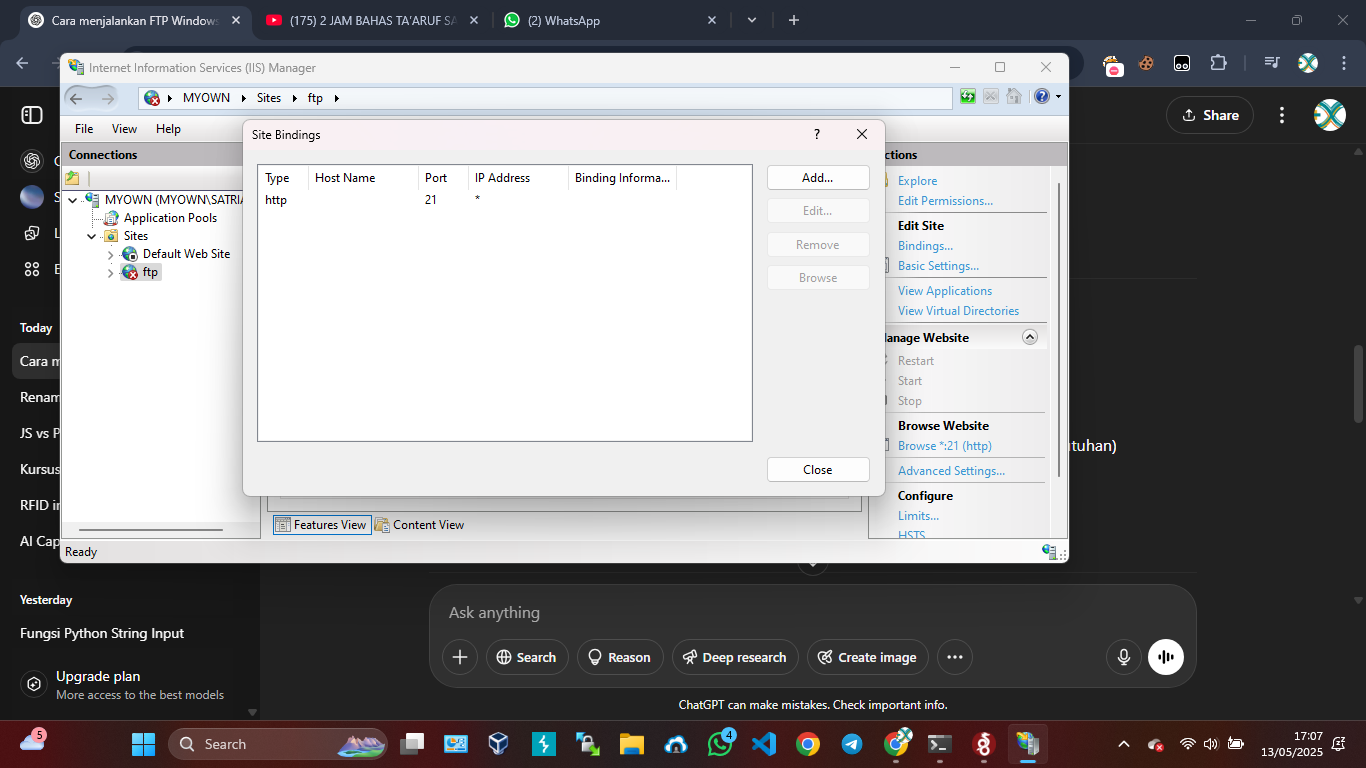1366x768 pixels.
Task: Click the IP Address column header
Action: coord(519,178)
